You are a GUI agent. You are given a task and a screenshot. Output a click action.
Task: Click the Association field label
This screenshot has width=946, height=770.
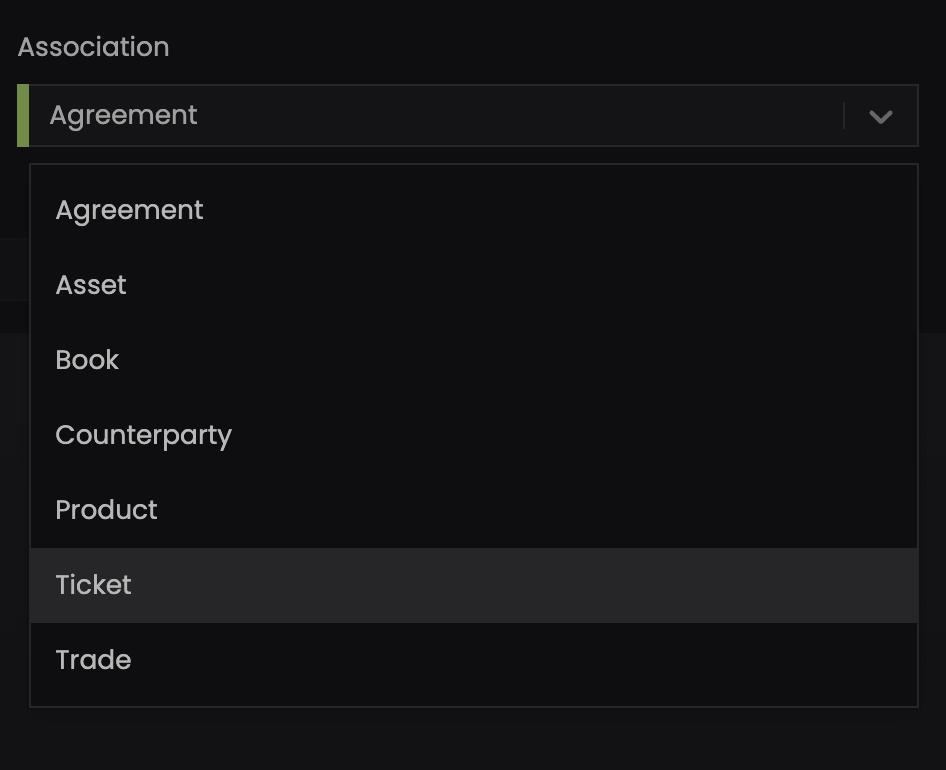tap(93, 47)
